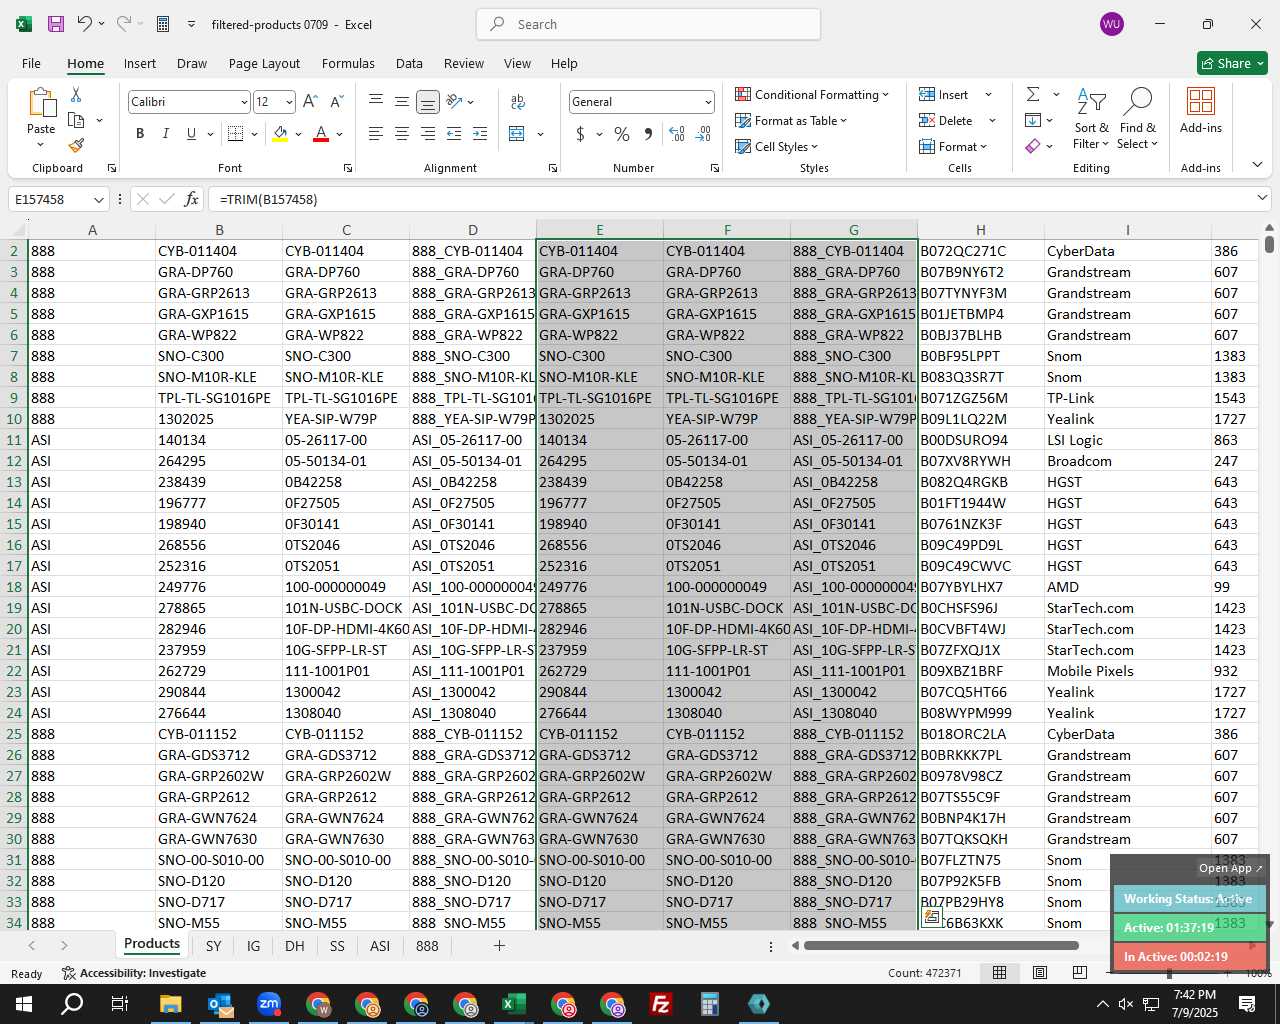Screen dimensions: 1280x1024
Task: Click the column H header
Action: (980, 230)
